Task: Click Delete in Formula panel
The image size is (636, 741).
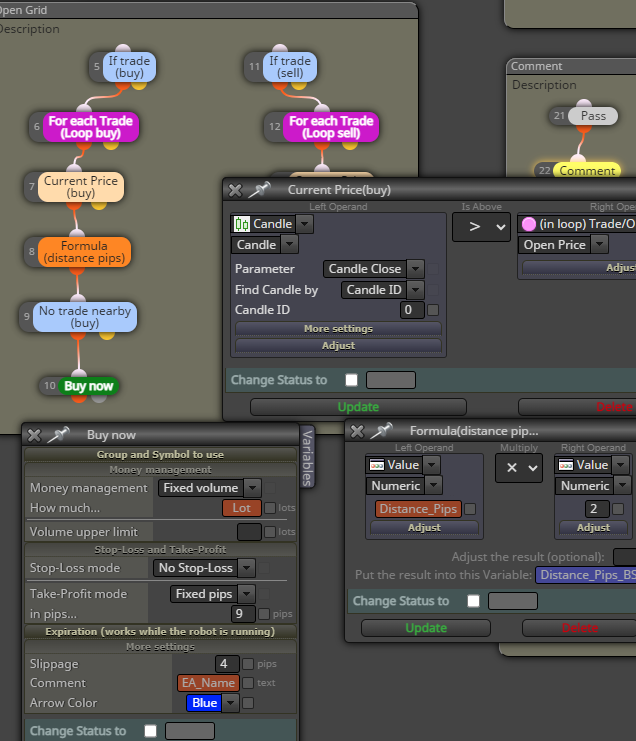Action: click(x=580, y=628)
